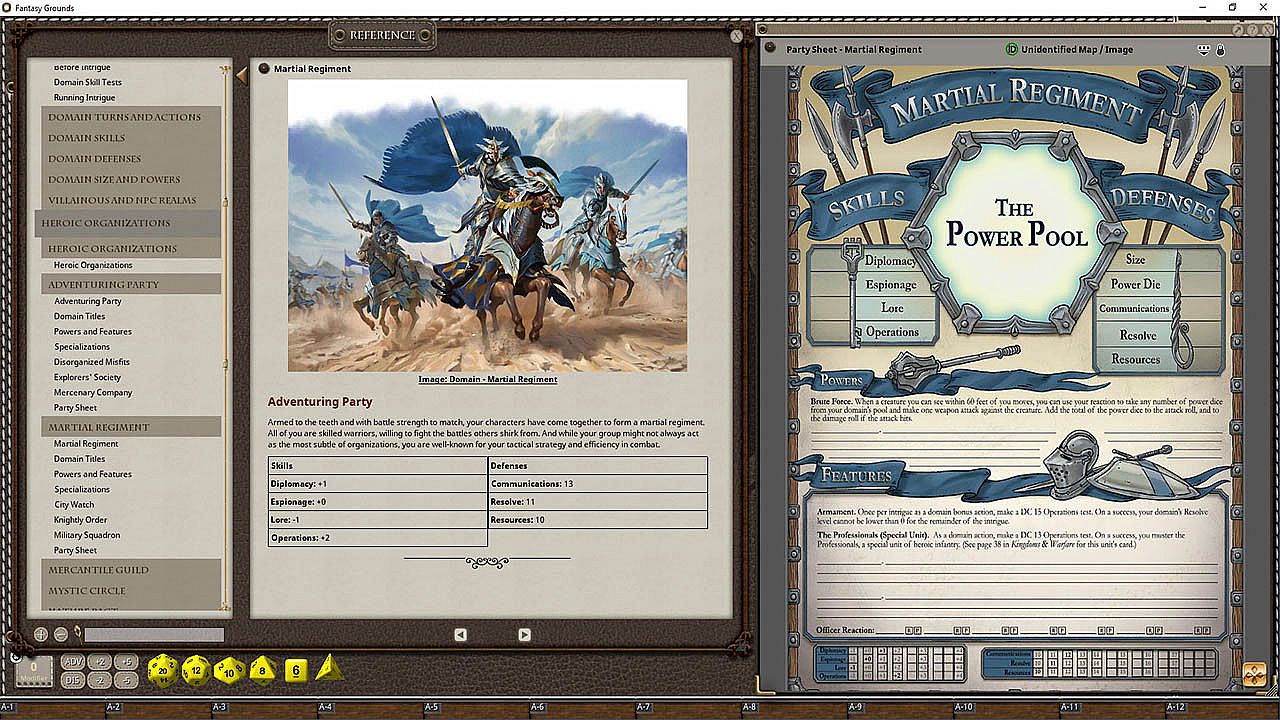1280x720 pixels.
Task: Click the Operations: +2 table cell
Action: point(378,538)
